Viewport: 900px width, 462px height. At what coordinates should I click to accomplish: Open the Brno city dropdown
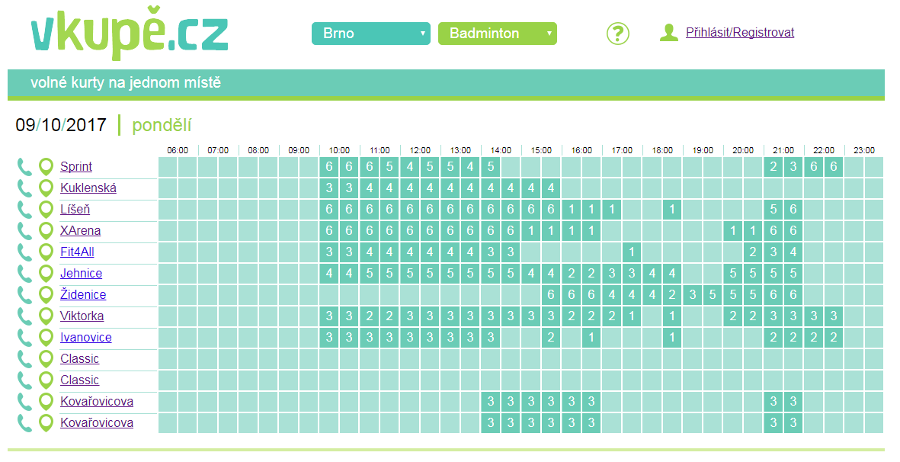coord(371,33)
